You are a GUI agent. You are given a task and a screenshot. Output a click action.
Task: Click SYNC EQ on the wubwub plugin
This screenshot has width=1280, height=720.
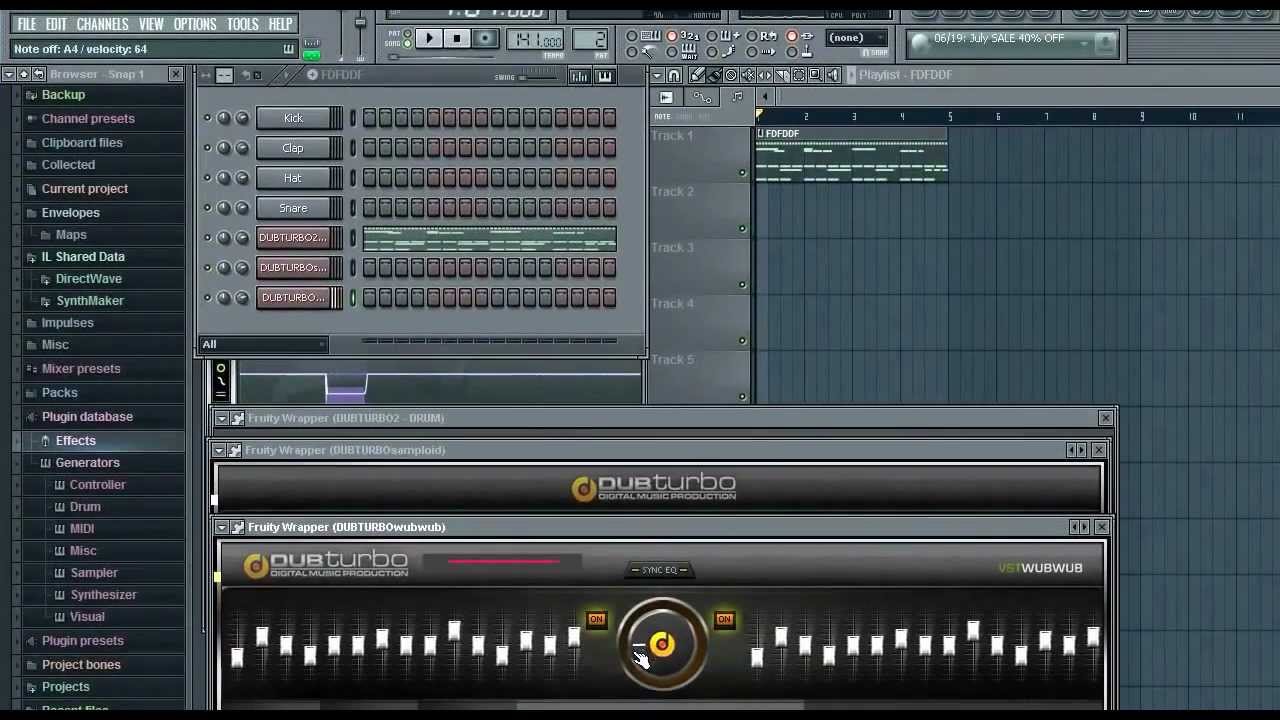[x=659, y=570]
